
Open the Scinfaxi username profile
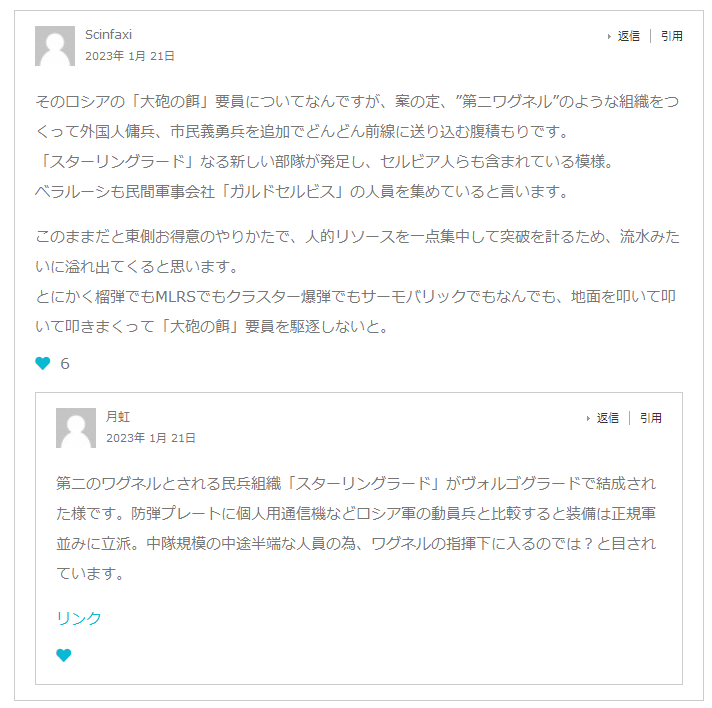click(x=108, y=35)
